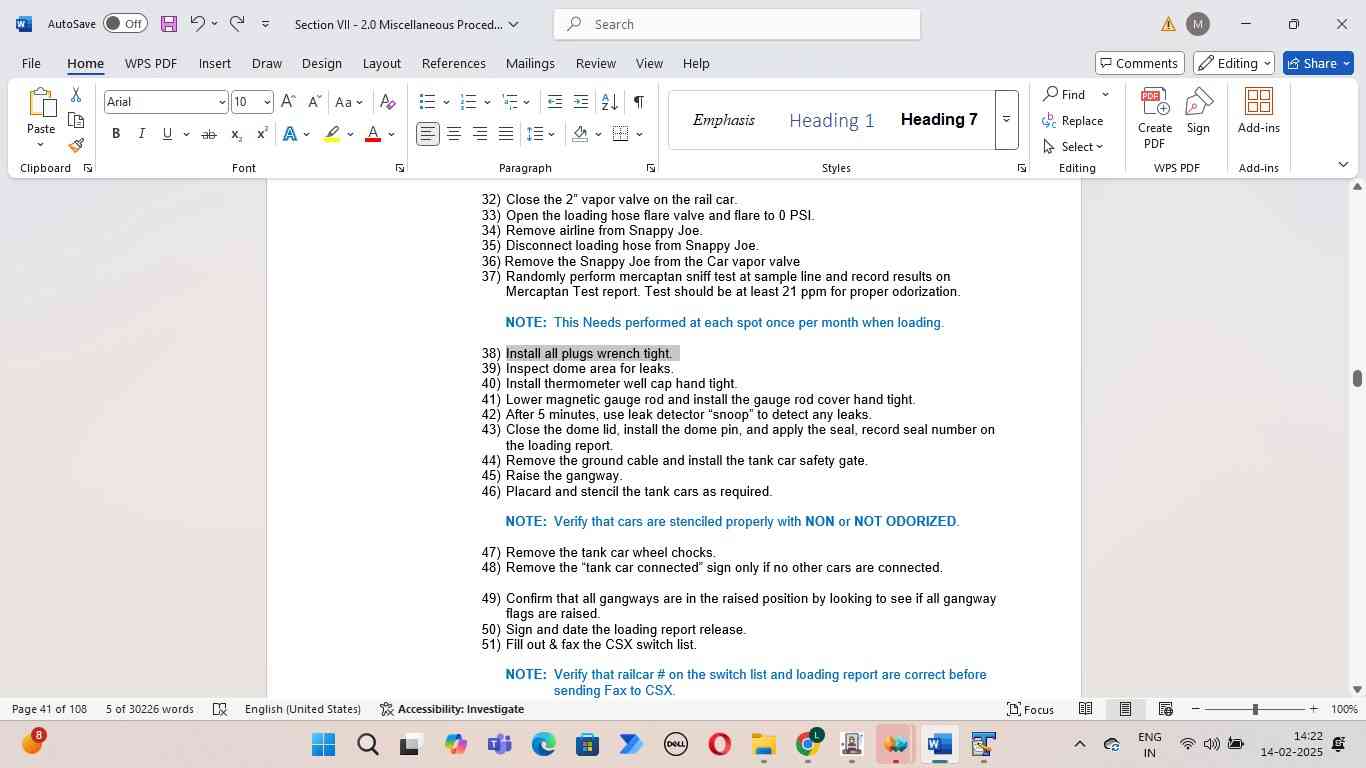Image resolution: width=1366 pixels, height=768 pixels.
Task: Open the File menu
Action: (x=31, y=63)
